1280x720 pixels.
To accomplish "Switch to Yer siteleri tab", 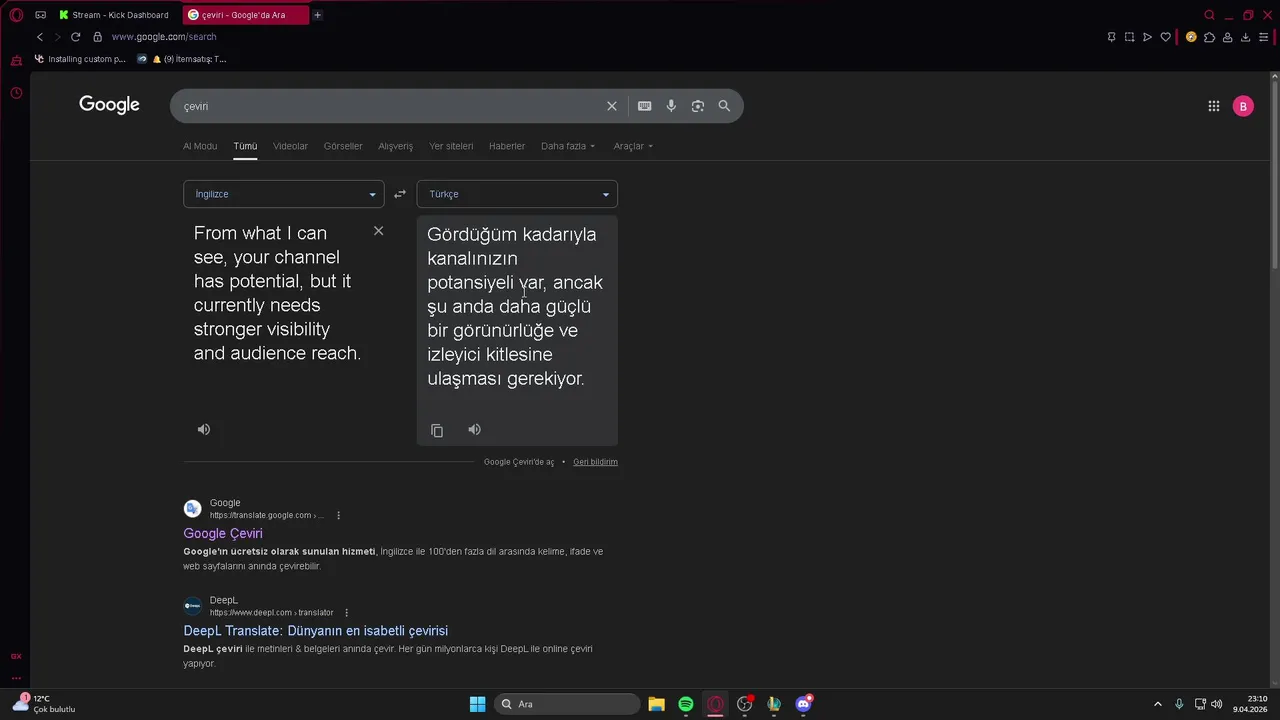I will [x=451, y=146].
